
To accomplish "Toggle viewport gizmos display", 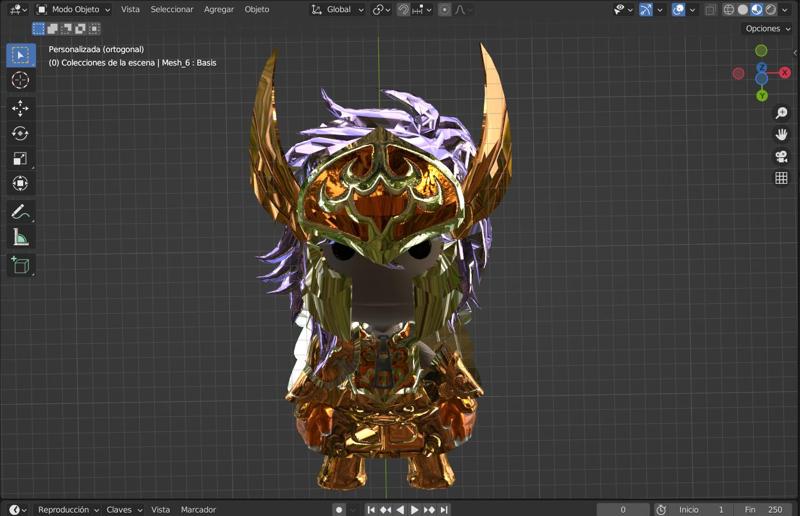I will [645, 9].
